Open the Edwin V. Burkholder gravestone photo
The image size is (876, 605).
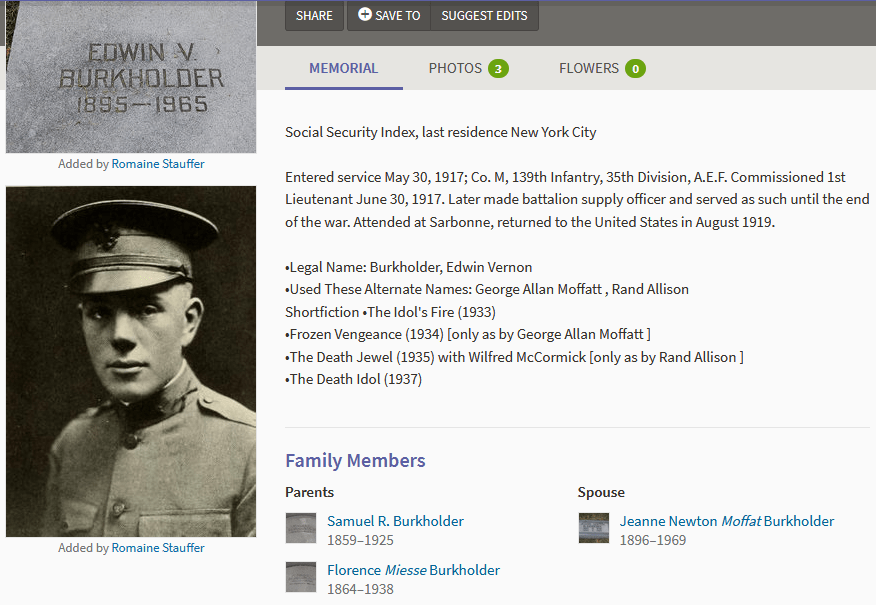point(130,76)
